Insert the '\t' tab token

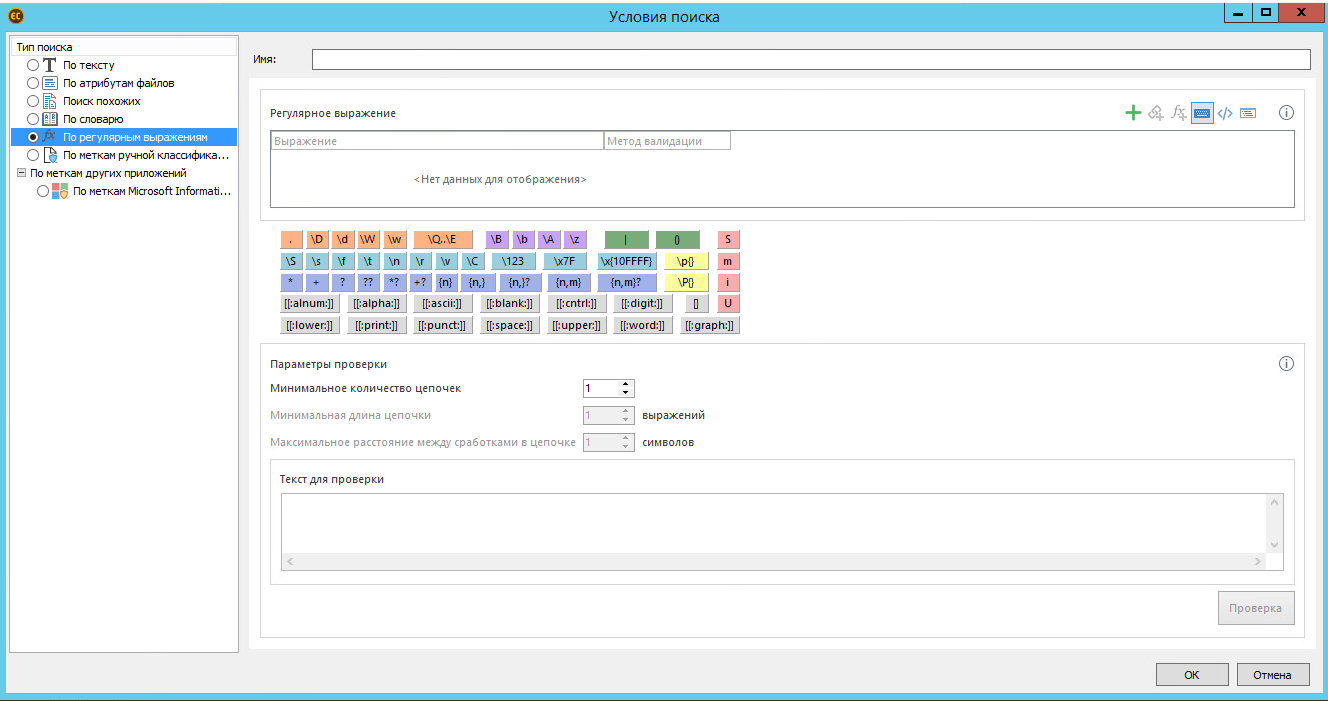[369, 261]
